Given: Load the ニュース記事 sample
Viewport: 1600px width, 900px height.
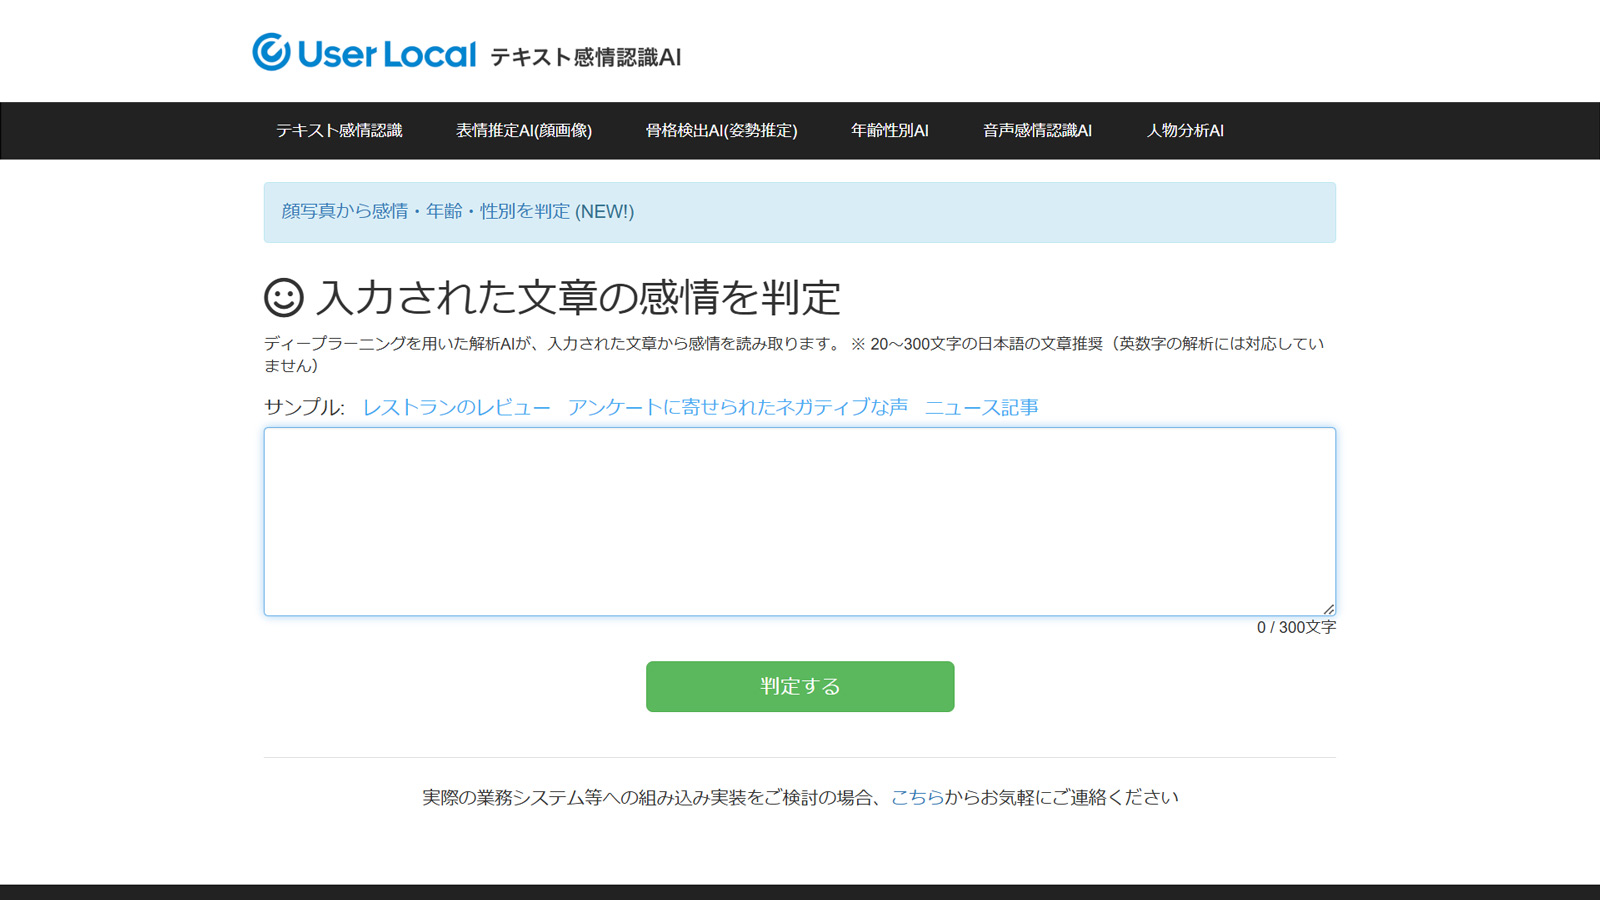Looking at the screenshot, I should pyautogui.click(x=982, y=407).
